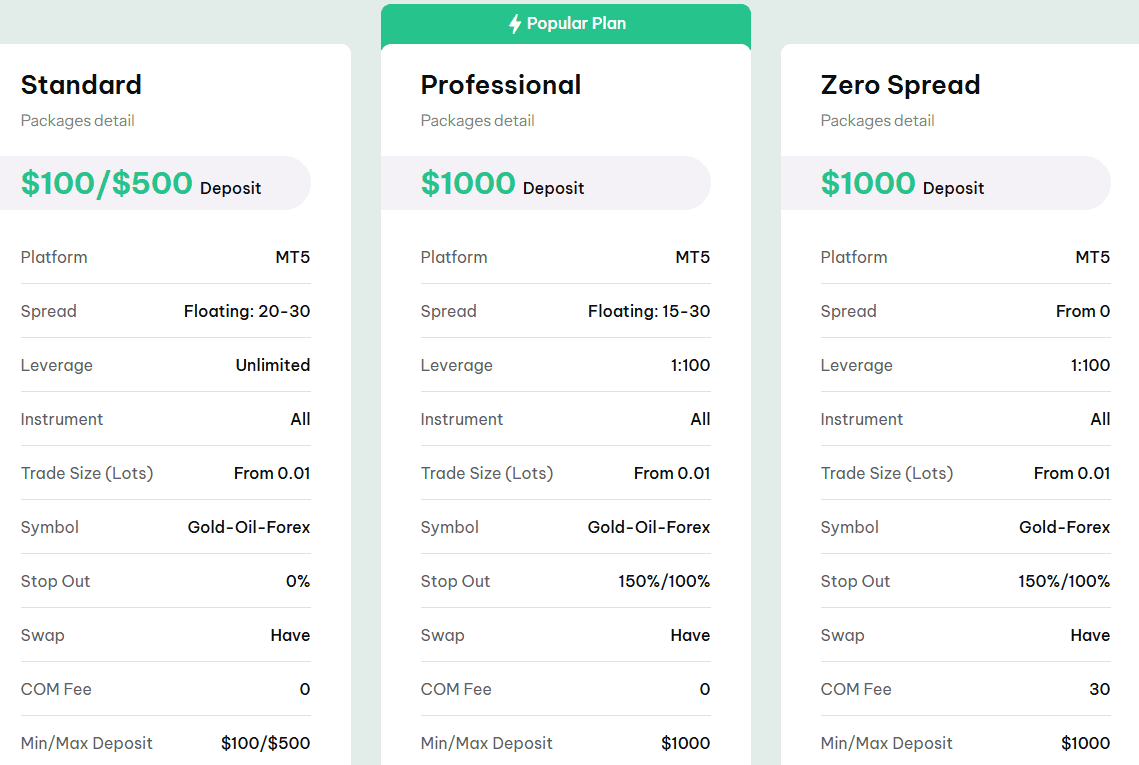The width and height of the screenshot is (1139, 765).
Task: Click the Gold-Forex symbol value
Action: [x=1064, y=527]
